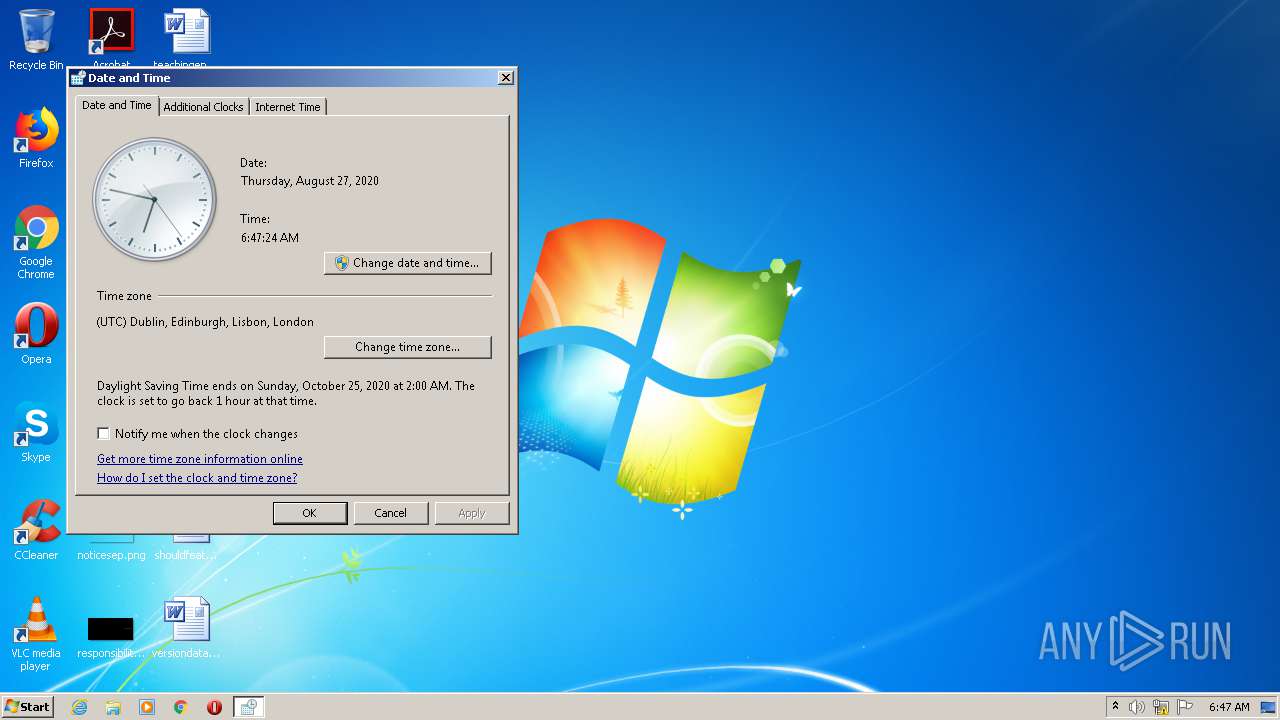1280x720 pixels.
Task: Open Action Center flag icon
Action: (x=1185, y=707)
